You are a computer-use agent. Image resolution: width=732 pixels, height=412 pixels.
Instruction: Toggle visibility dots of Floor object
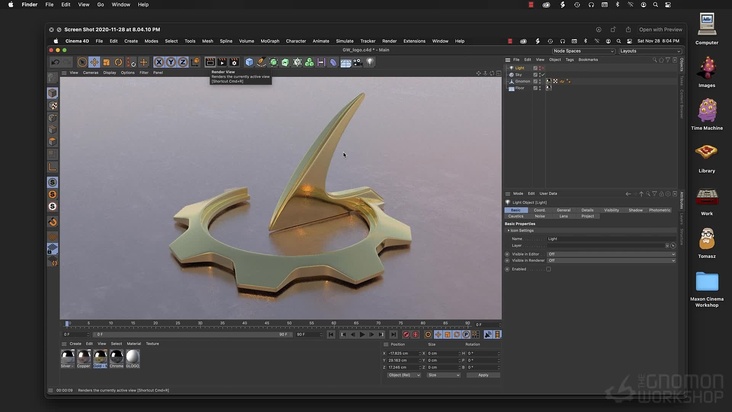pyautogui.click(x=538, y=88)
